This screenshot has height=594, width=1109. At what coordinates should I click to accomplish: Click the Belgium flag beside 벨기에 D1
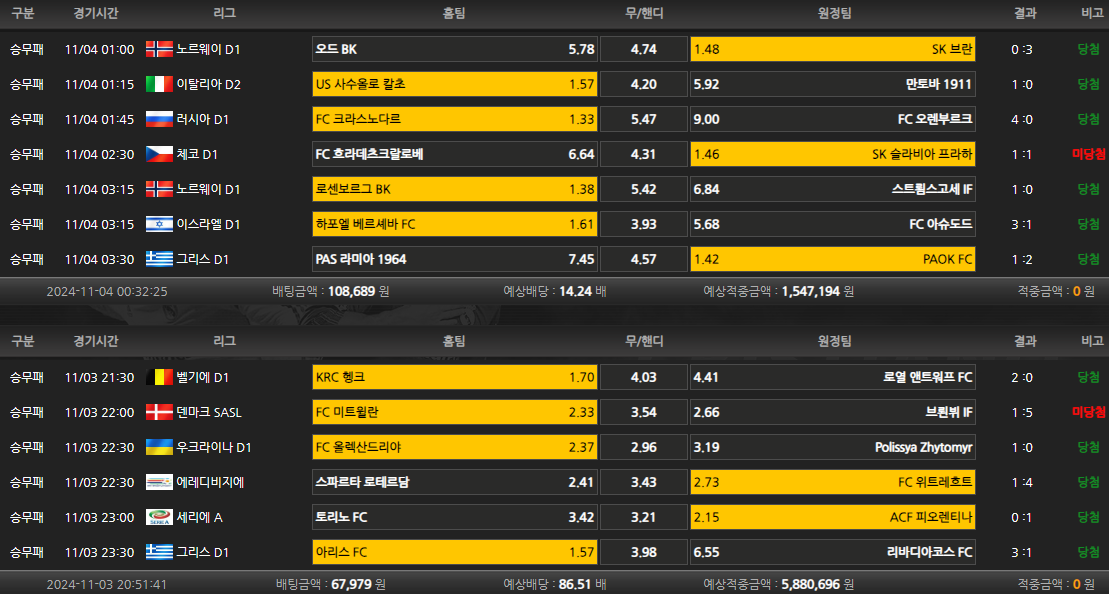(x=159, y=377)
